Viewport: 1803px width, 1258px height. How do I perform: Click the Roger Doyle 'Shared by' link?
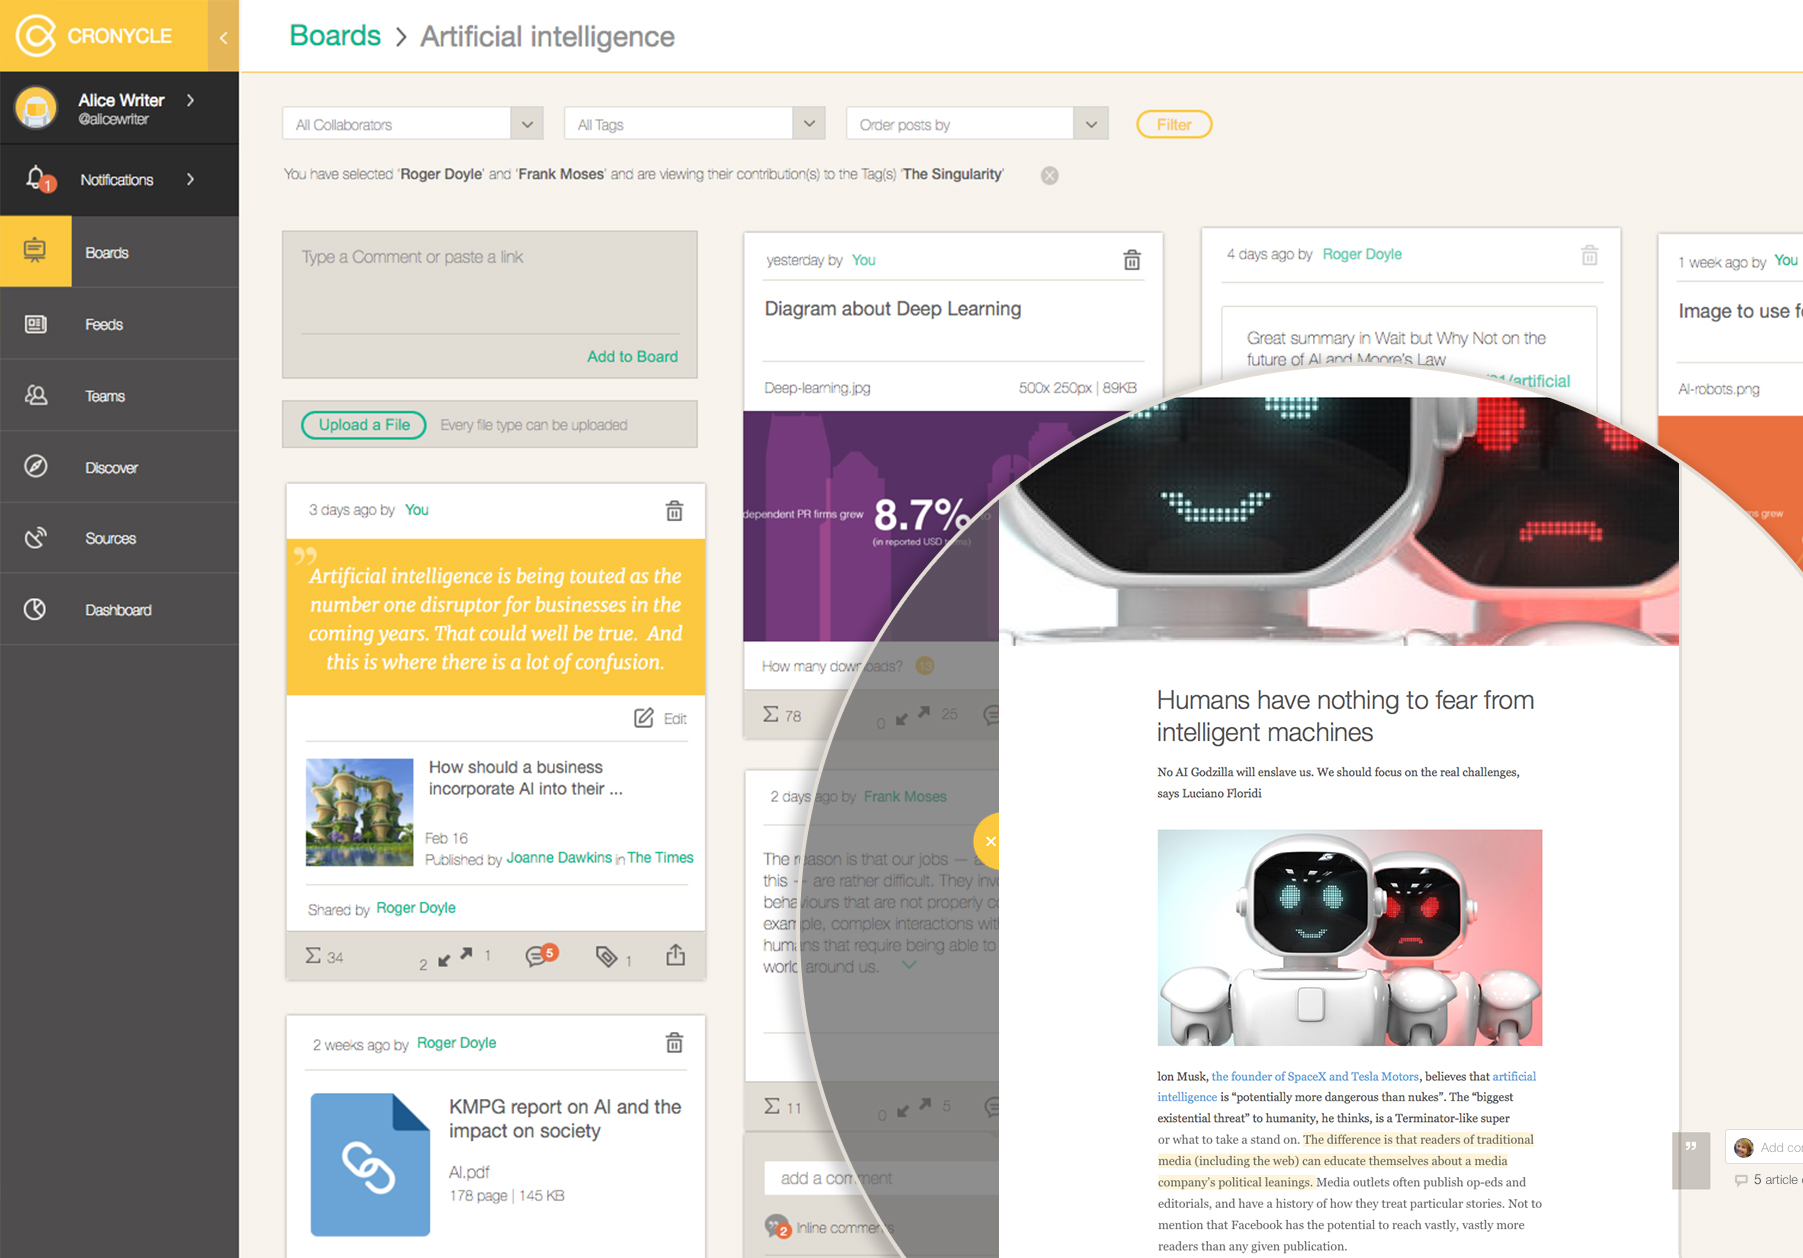(416, 907)
